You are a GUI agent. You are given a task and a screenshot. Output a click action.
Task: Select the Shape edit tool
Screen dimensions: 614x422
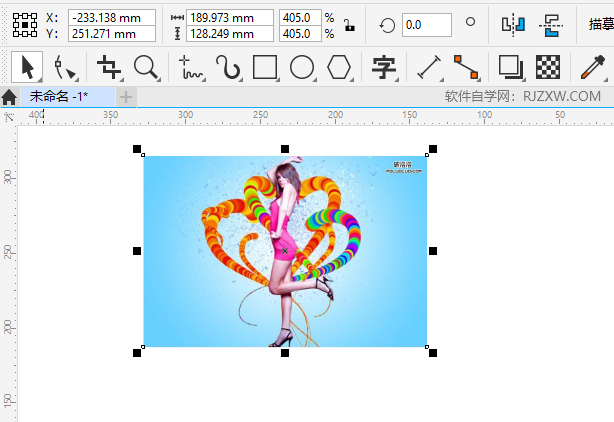(x=65, y=67)
